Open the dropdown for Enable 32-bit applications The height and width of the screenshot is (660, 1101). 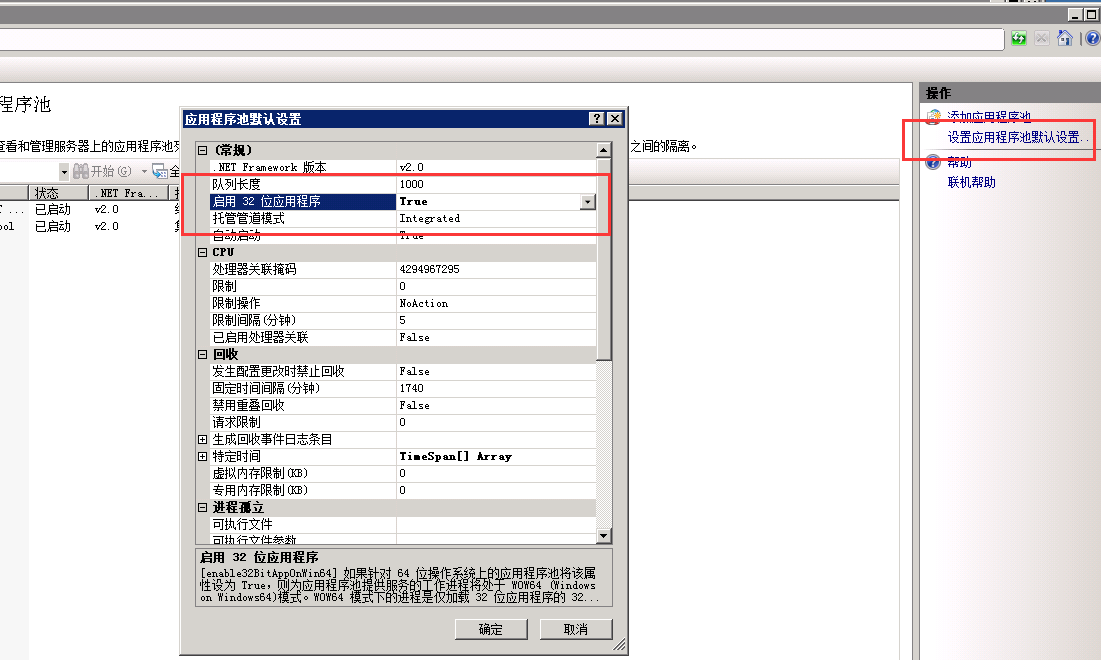click(587, 202)
